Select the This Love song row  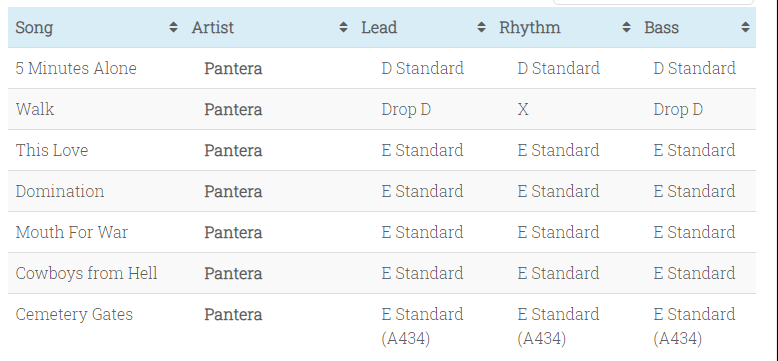pos(382,150)
